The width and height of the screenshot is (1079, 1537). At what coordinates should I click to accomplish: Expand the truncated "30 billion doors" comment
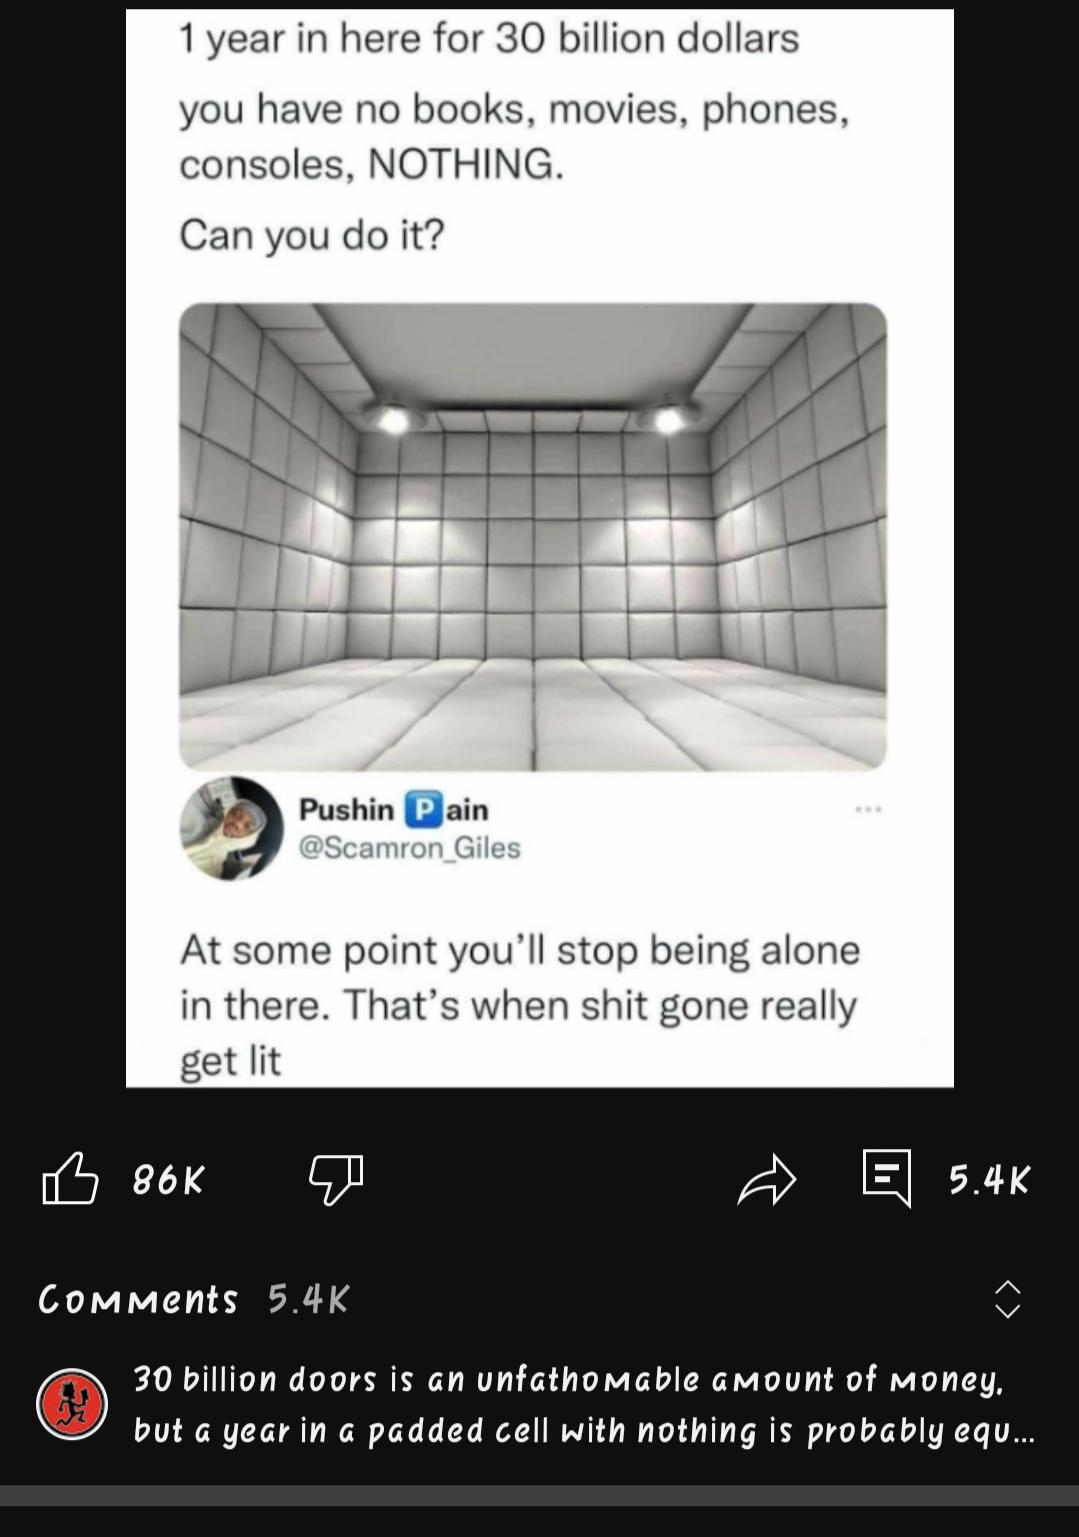(x=585, y=1405)
